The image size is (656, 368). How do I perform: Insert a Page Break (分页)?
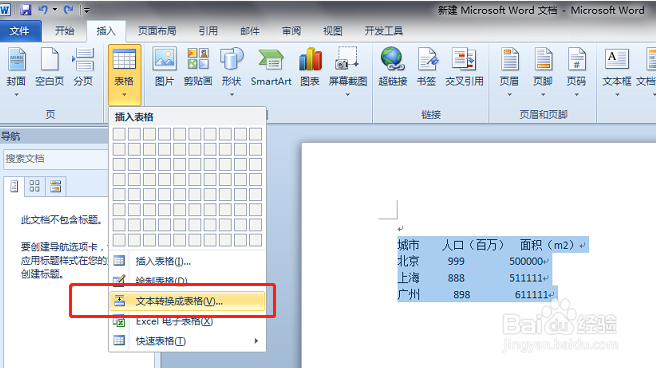click(83, 67)
